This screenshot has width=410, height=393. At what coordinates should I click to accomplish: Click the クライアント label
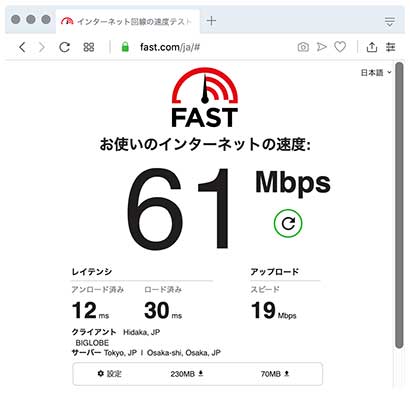click(94, 332)
